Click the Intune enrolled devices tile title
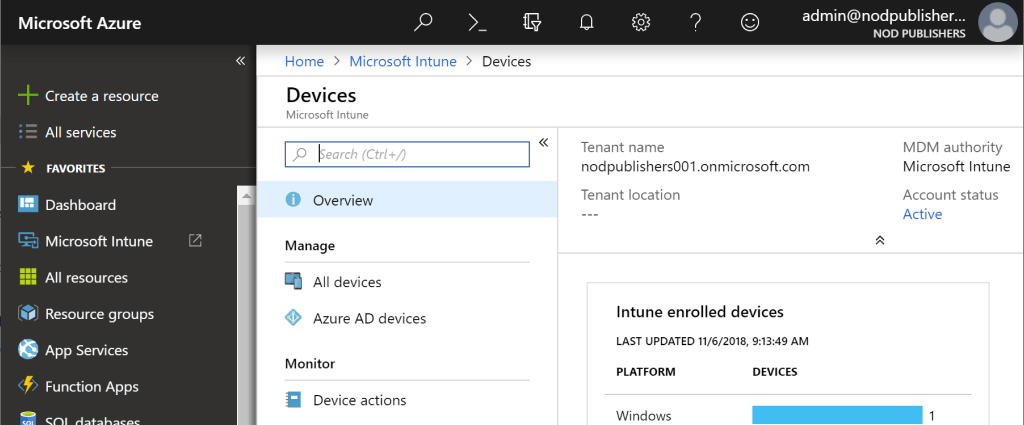This screenshot has width=1024, height=425. pyautogui.click(x=699, y=312)
